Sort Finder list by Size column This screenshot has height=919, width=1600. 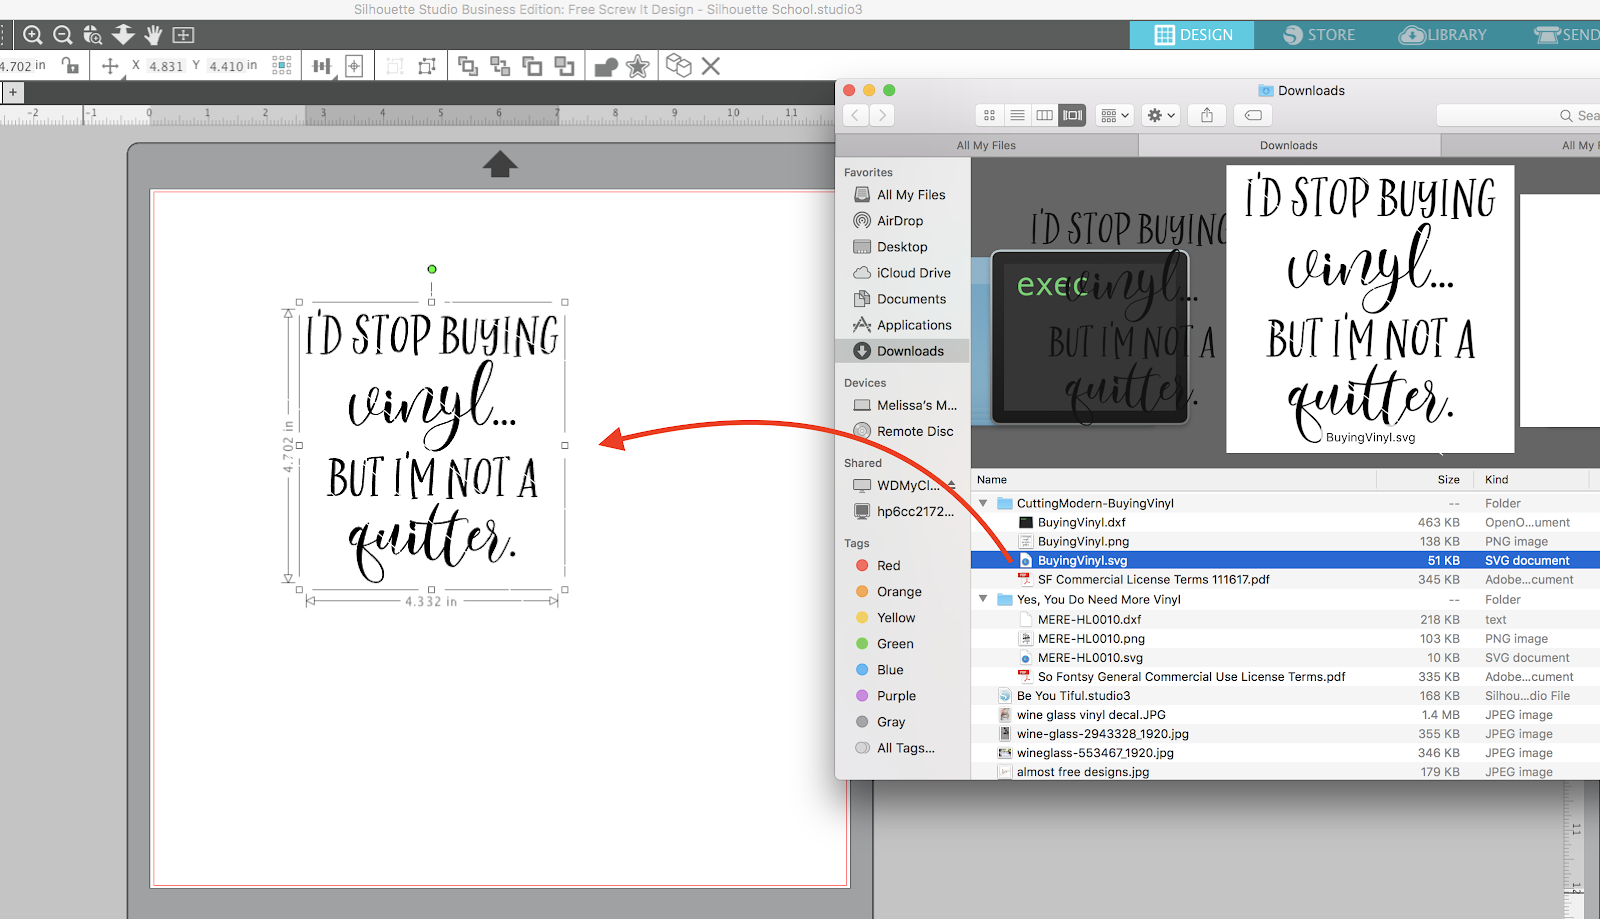tap(1427, 480)
